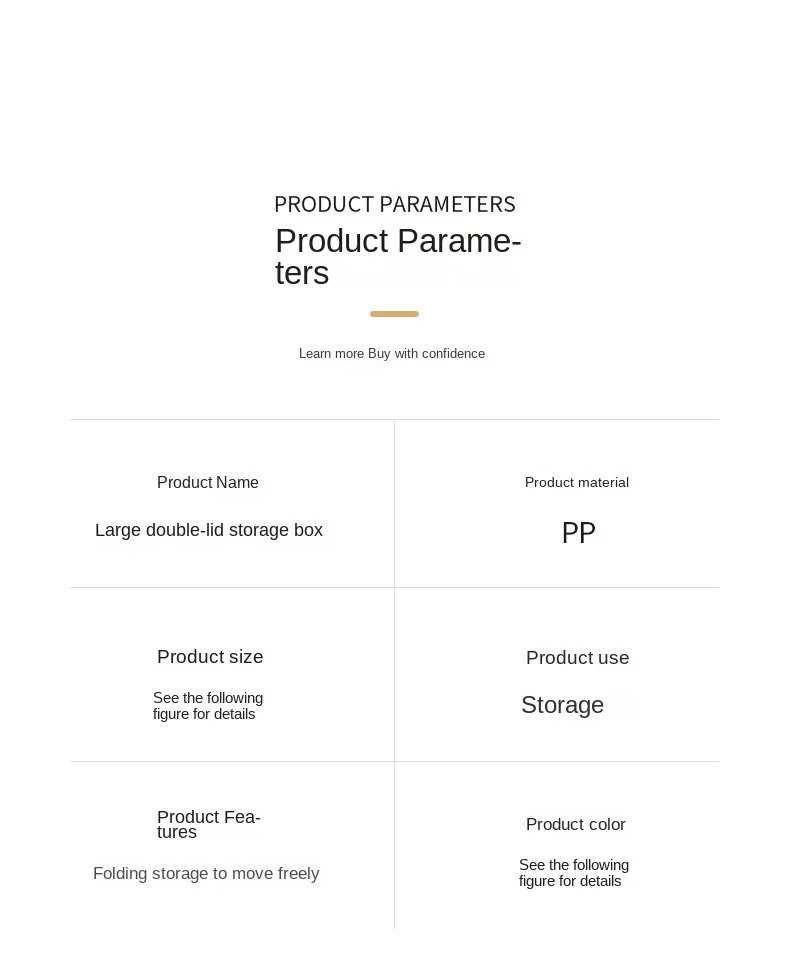
Task: Click the word "Large" in the product name value
Action: [118, 531]
